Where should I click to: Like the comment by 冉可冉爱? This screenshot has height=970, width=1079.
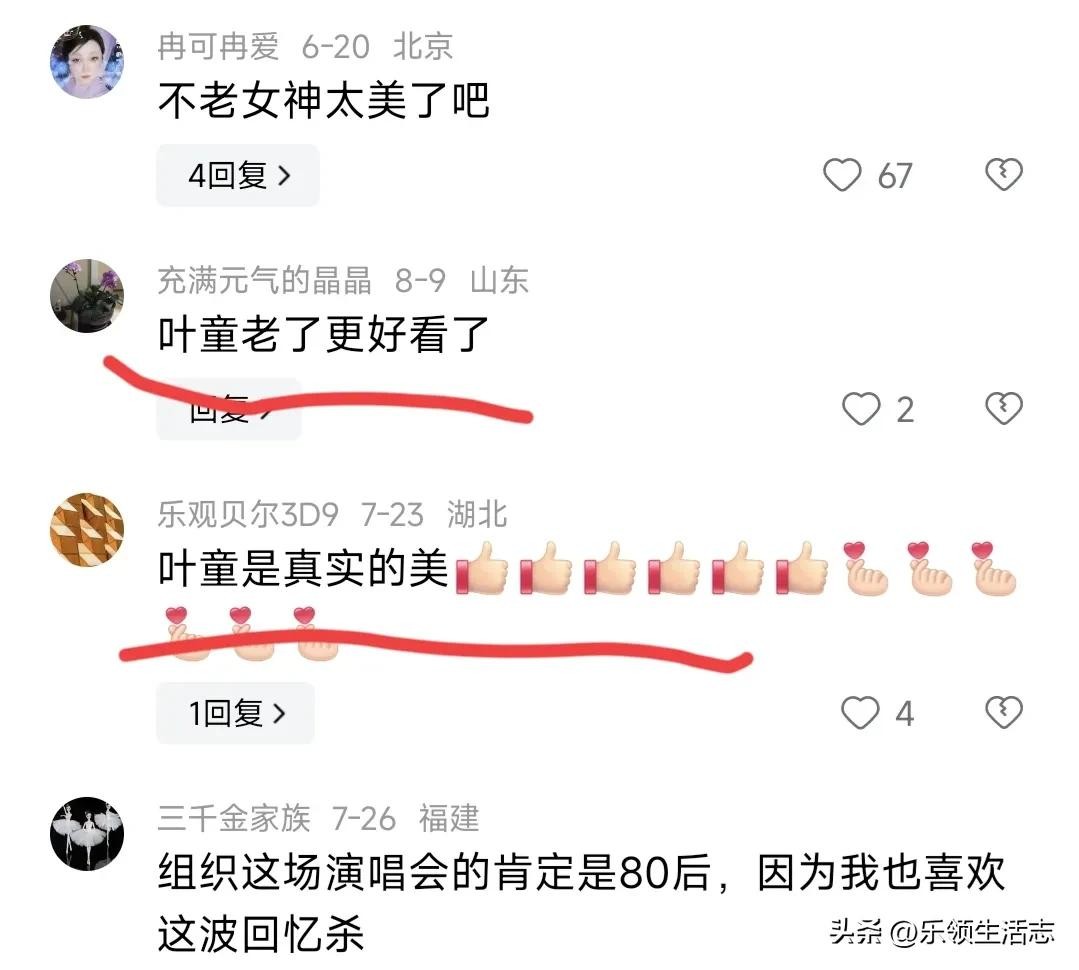842,175
